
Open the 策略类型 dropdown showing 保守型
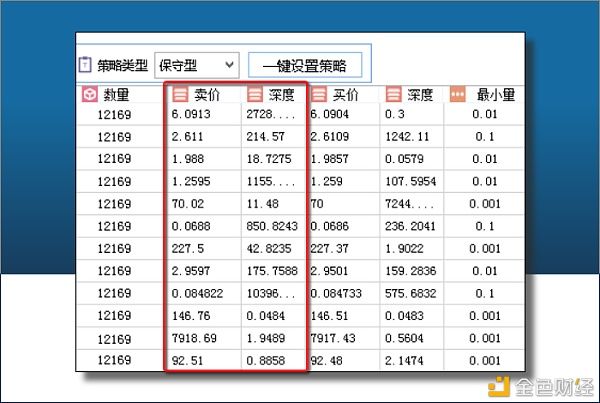[197, 65]
